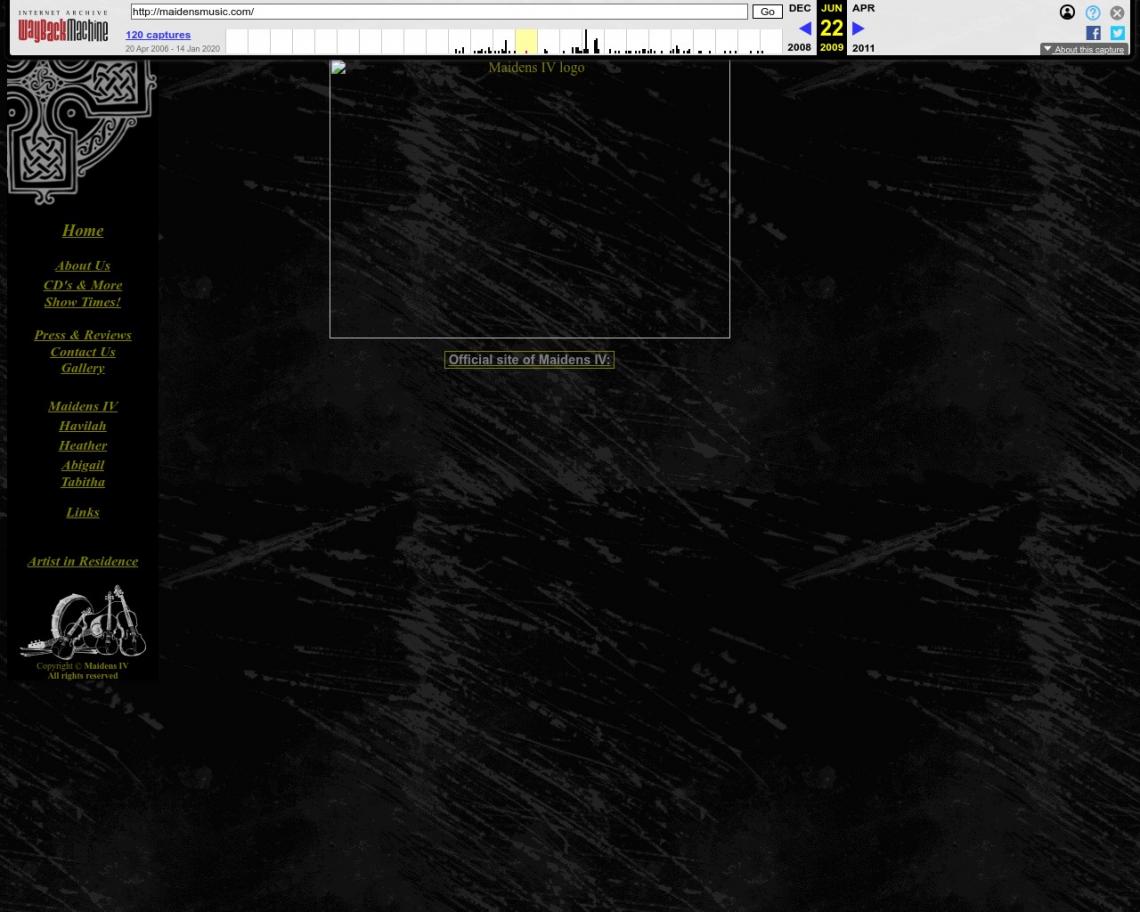
Task: Go to next capture arrow
Action: [x=858, y=28]
